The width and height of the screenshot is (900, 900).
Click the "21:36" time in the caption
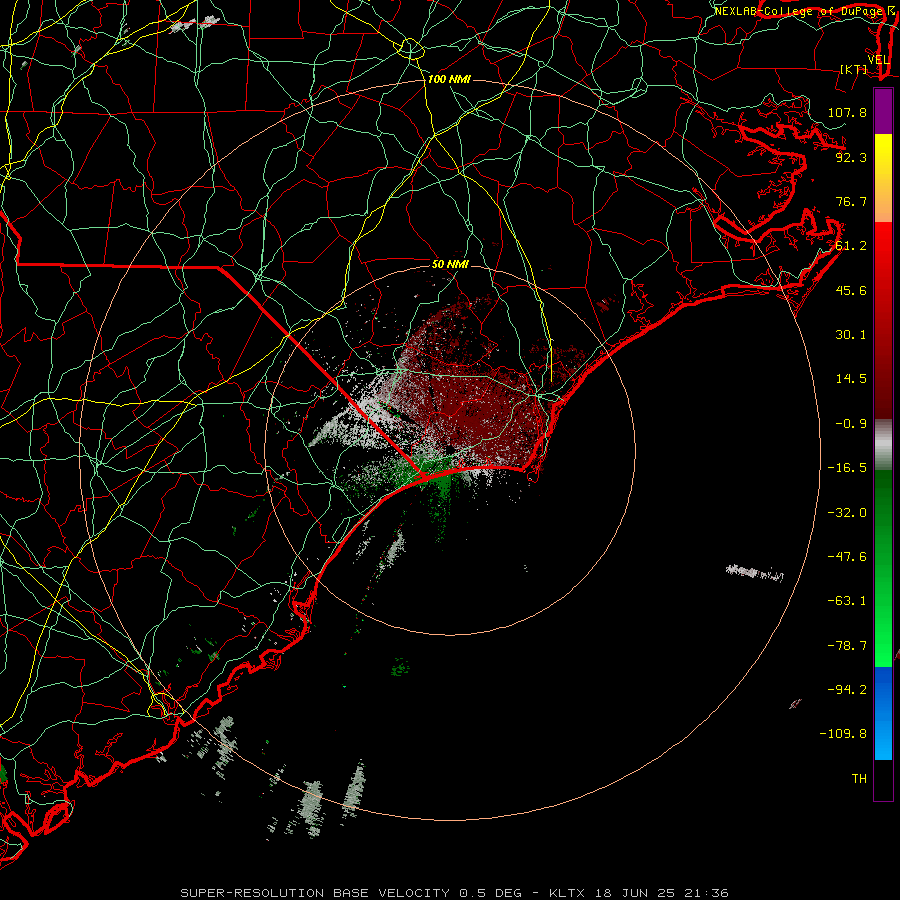[x=709, y=893]
